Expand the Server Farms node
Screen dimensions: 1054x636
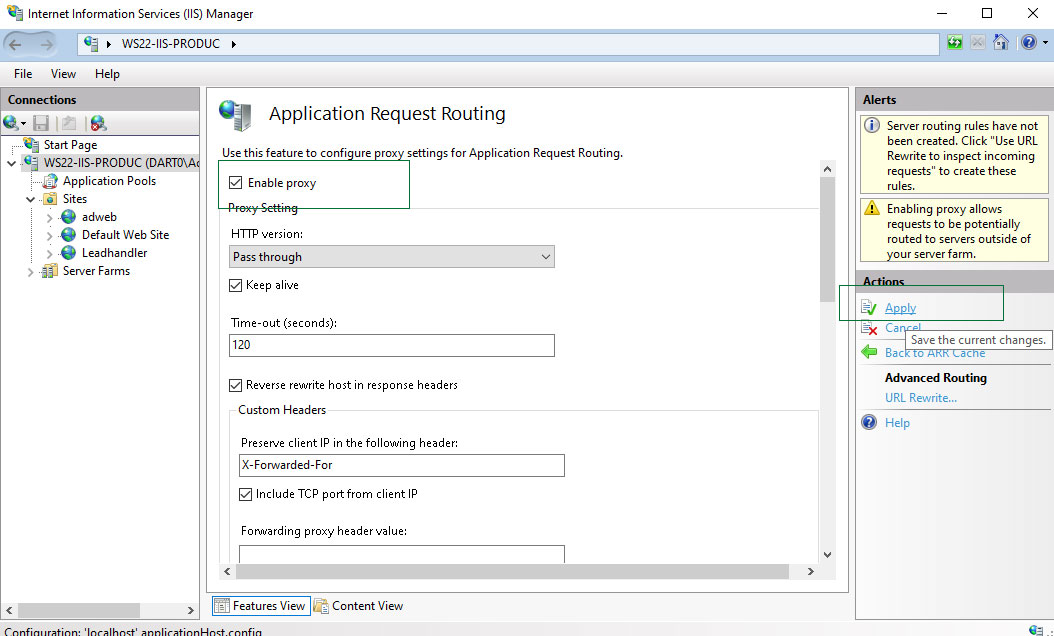tap(31, 272)
